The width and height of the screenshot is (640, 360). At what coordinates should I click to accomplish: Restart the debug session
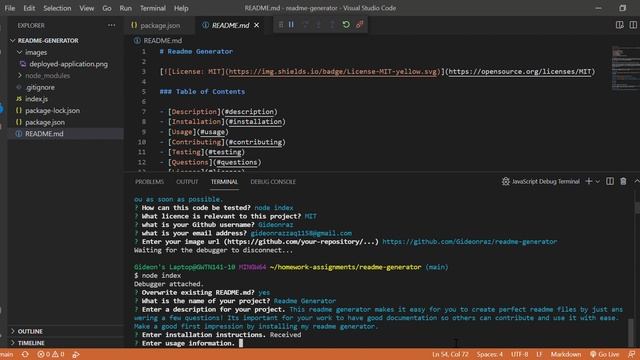(x=346, y=25)
